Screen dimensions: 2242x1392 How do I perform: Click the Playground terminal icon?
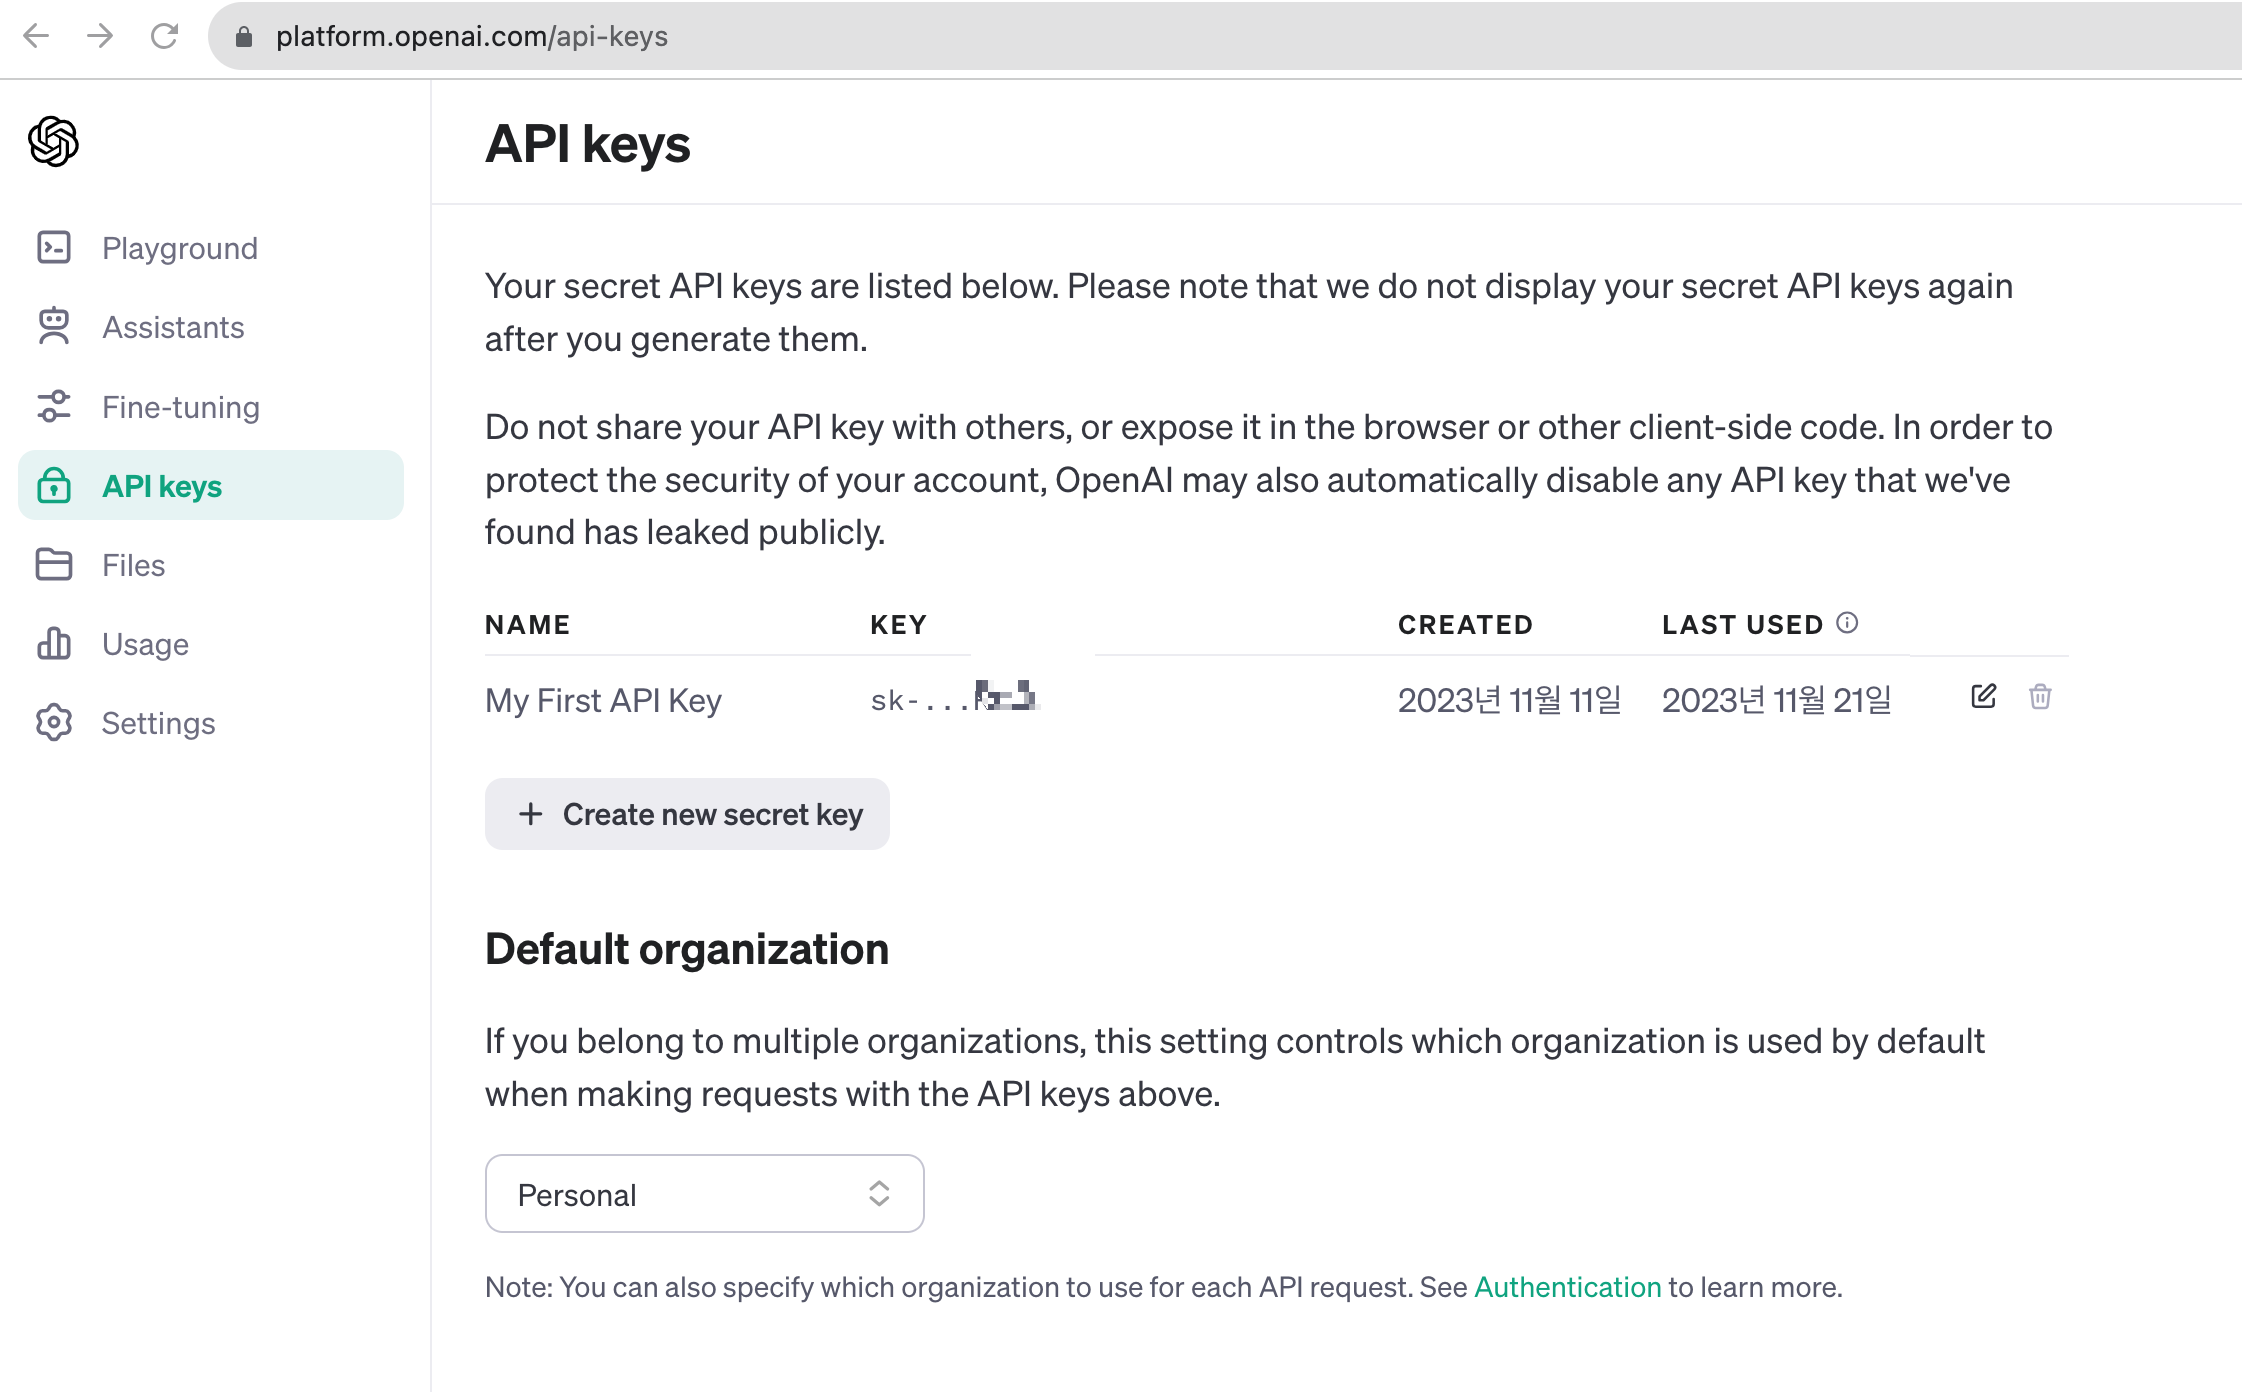point(54,247)
